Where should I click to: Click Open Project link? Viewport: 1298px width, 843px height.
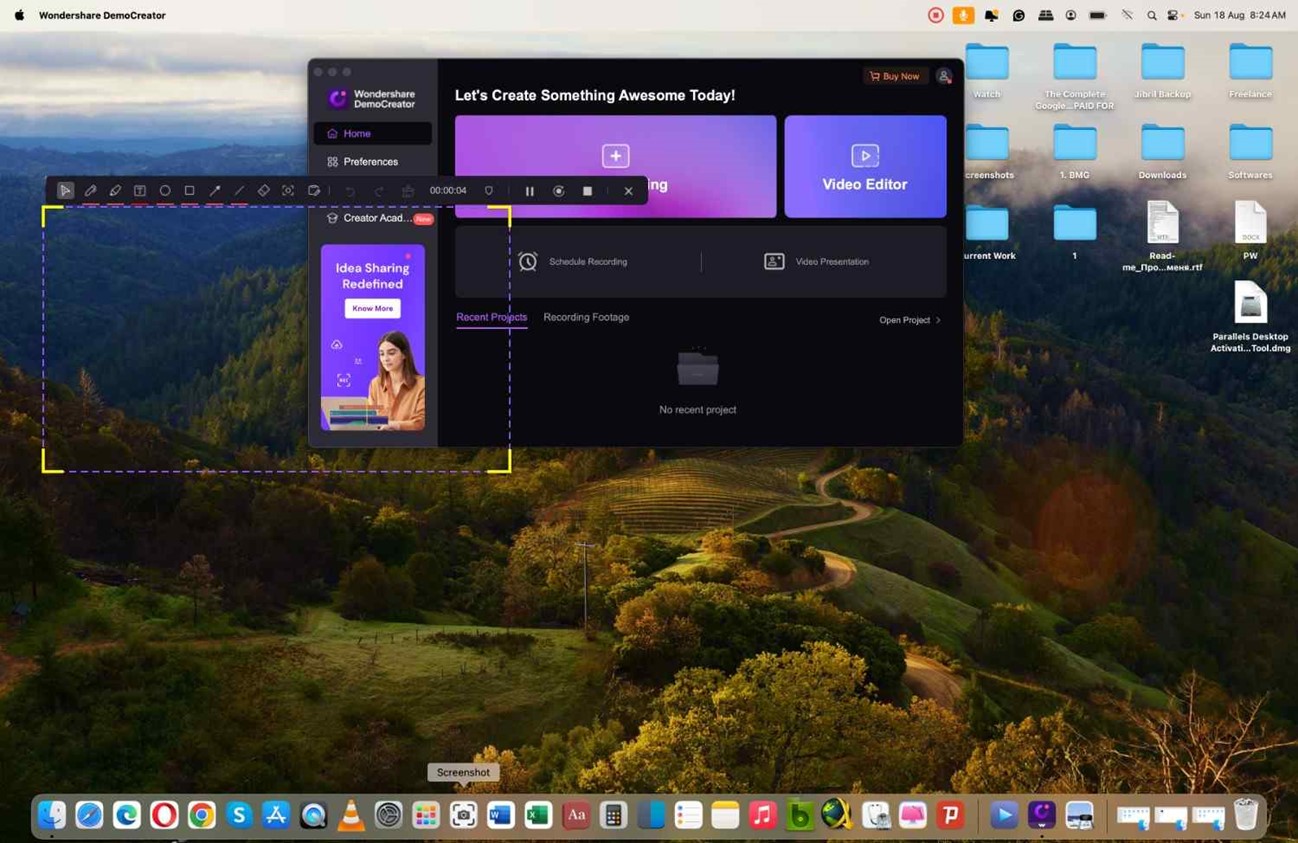(x=910, y=320)
